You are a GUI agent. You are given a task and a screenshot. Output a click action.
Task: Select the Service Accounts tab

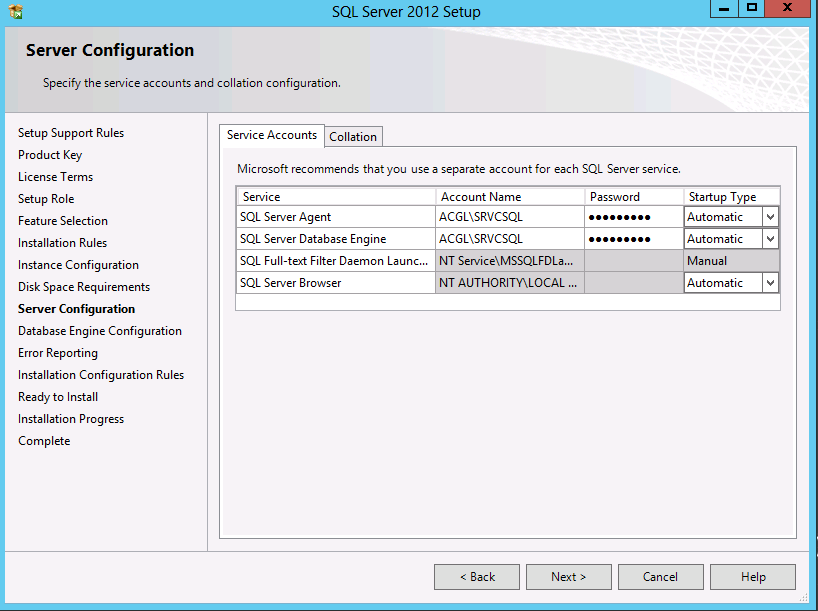coord(272,135)
